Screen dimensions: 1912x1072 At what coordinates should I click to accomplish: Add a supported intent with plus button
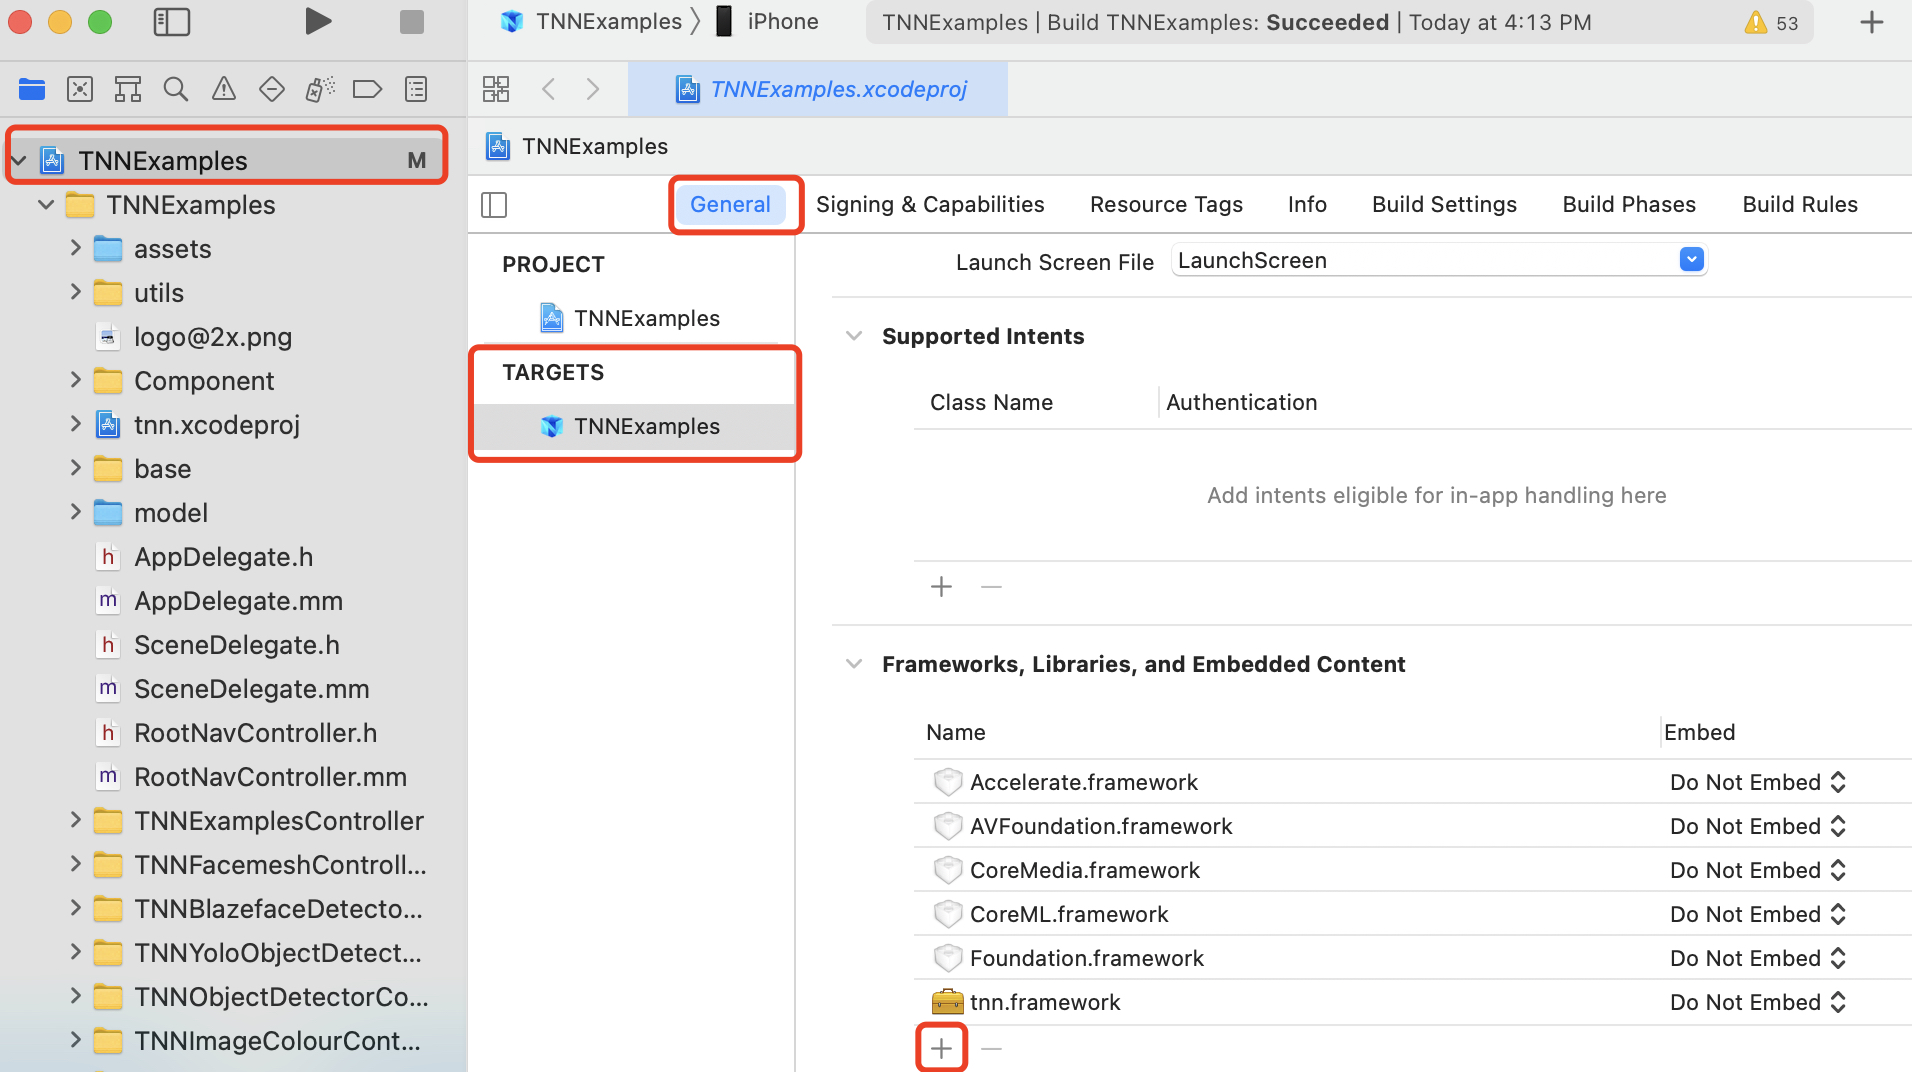click(941, 587)
